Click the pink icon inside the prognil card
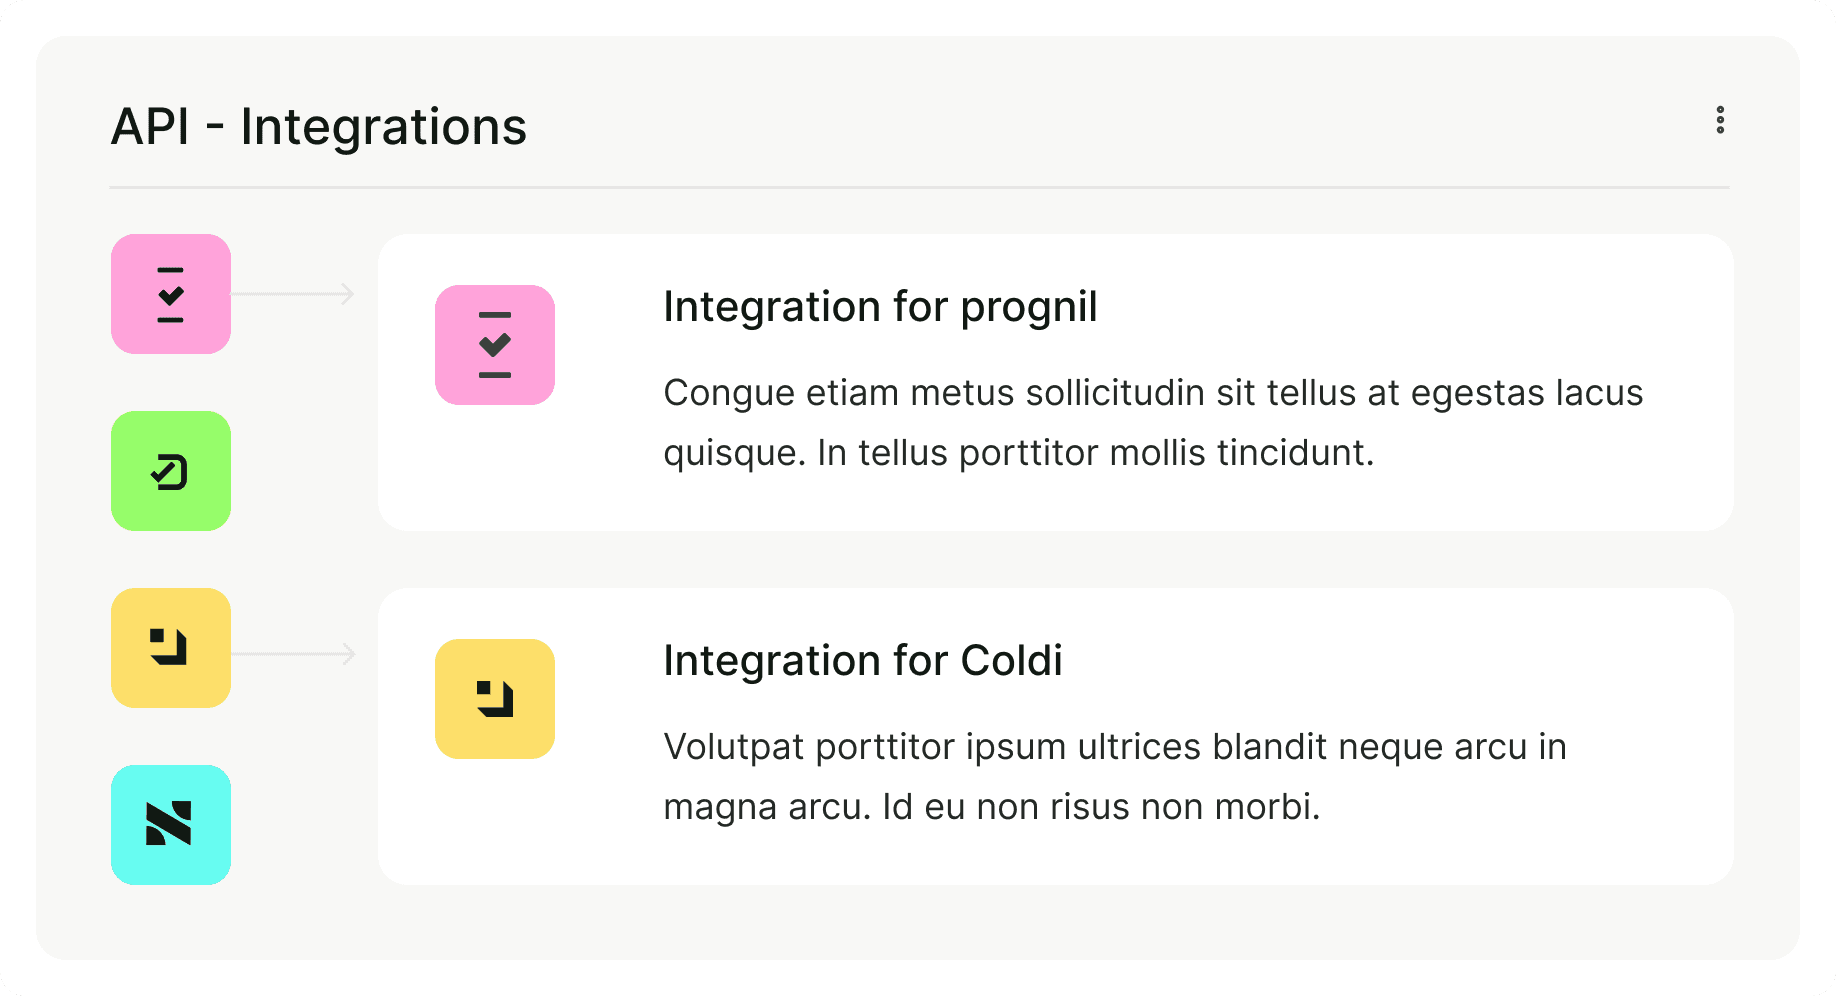The image size is (1836, 996). coord(495,345)
